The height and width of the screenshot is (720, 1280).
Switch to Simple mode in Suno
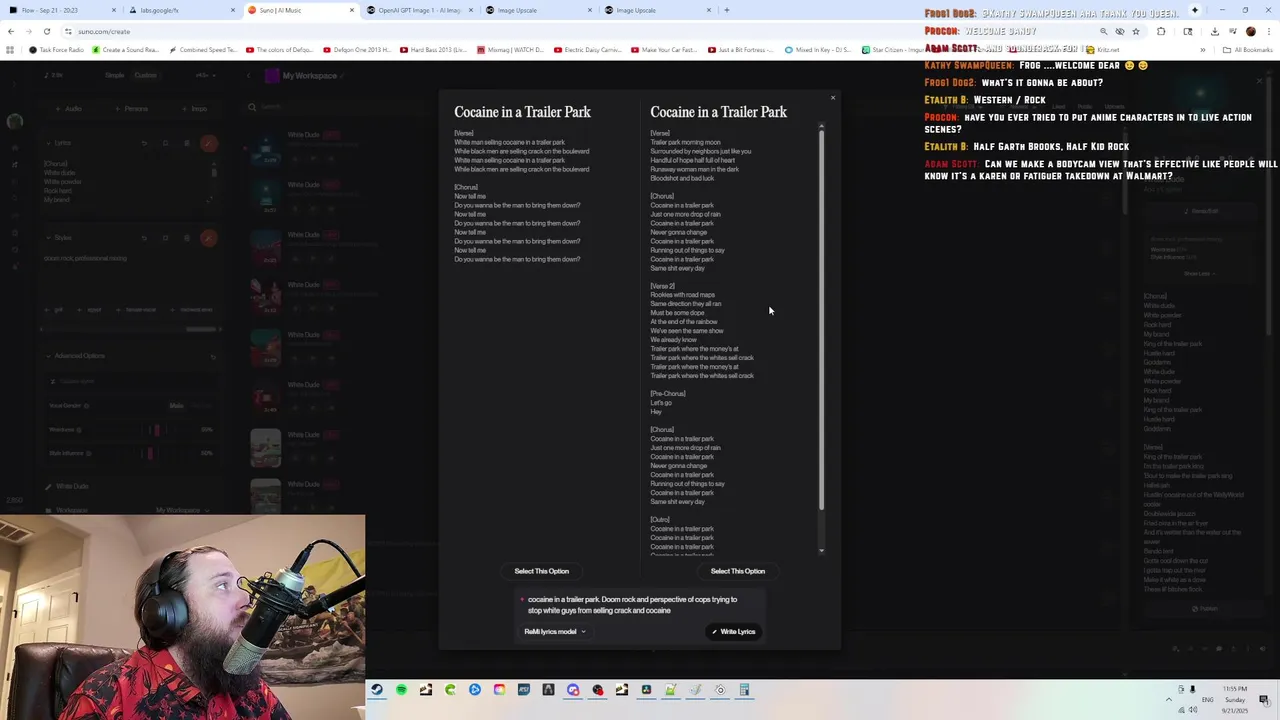[x=115, y=75]
